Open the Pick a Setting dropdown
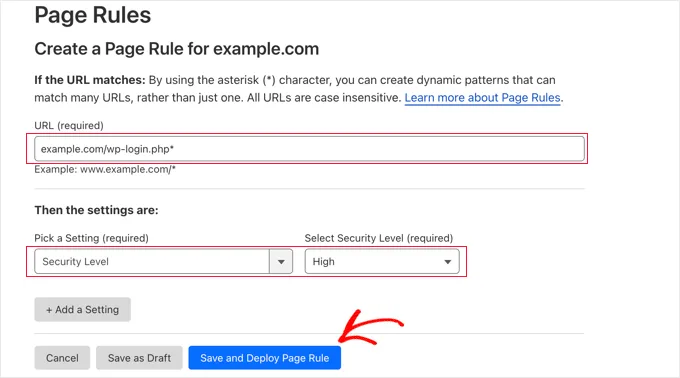The image size is (680, 378). pyautogui.click(x=163, y=261)
